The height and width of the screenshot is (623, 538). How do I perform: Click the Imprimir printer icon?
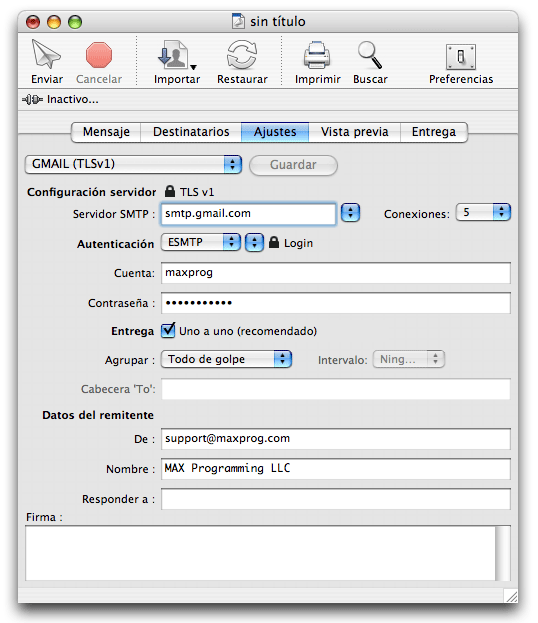[x=317, y=55]
